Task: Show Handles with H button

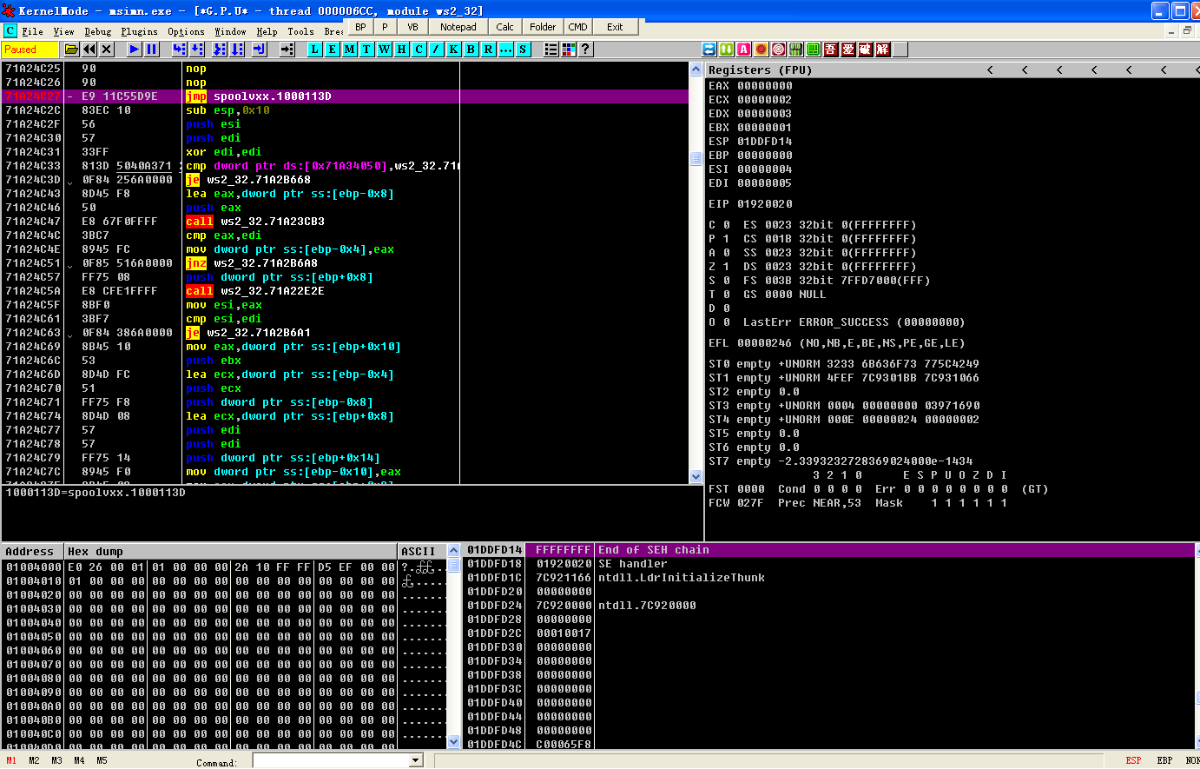Action: [401, 49]
